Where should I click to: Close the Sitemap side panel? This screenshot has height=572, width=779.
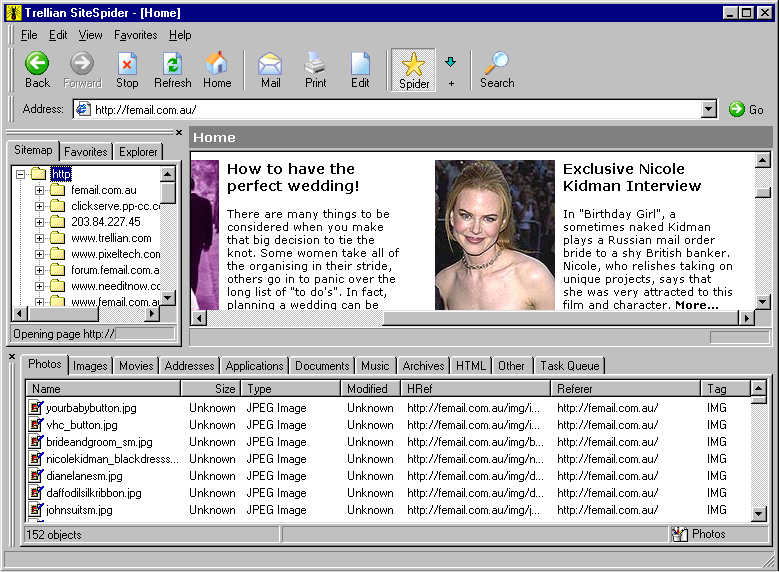coord(179,133)
